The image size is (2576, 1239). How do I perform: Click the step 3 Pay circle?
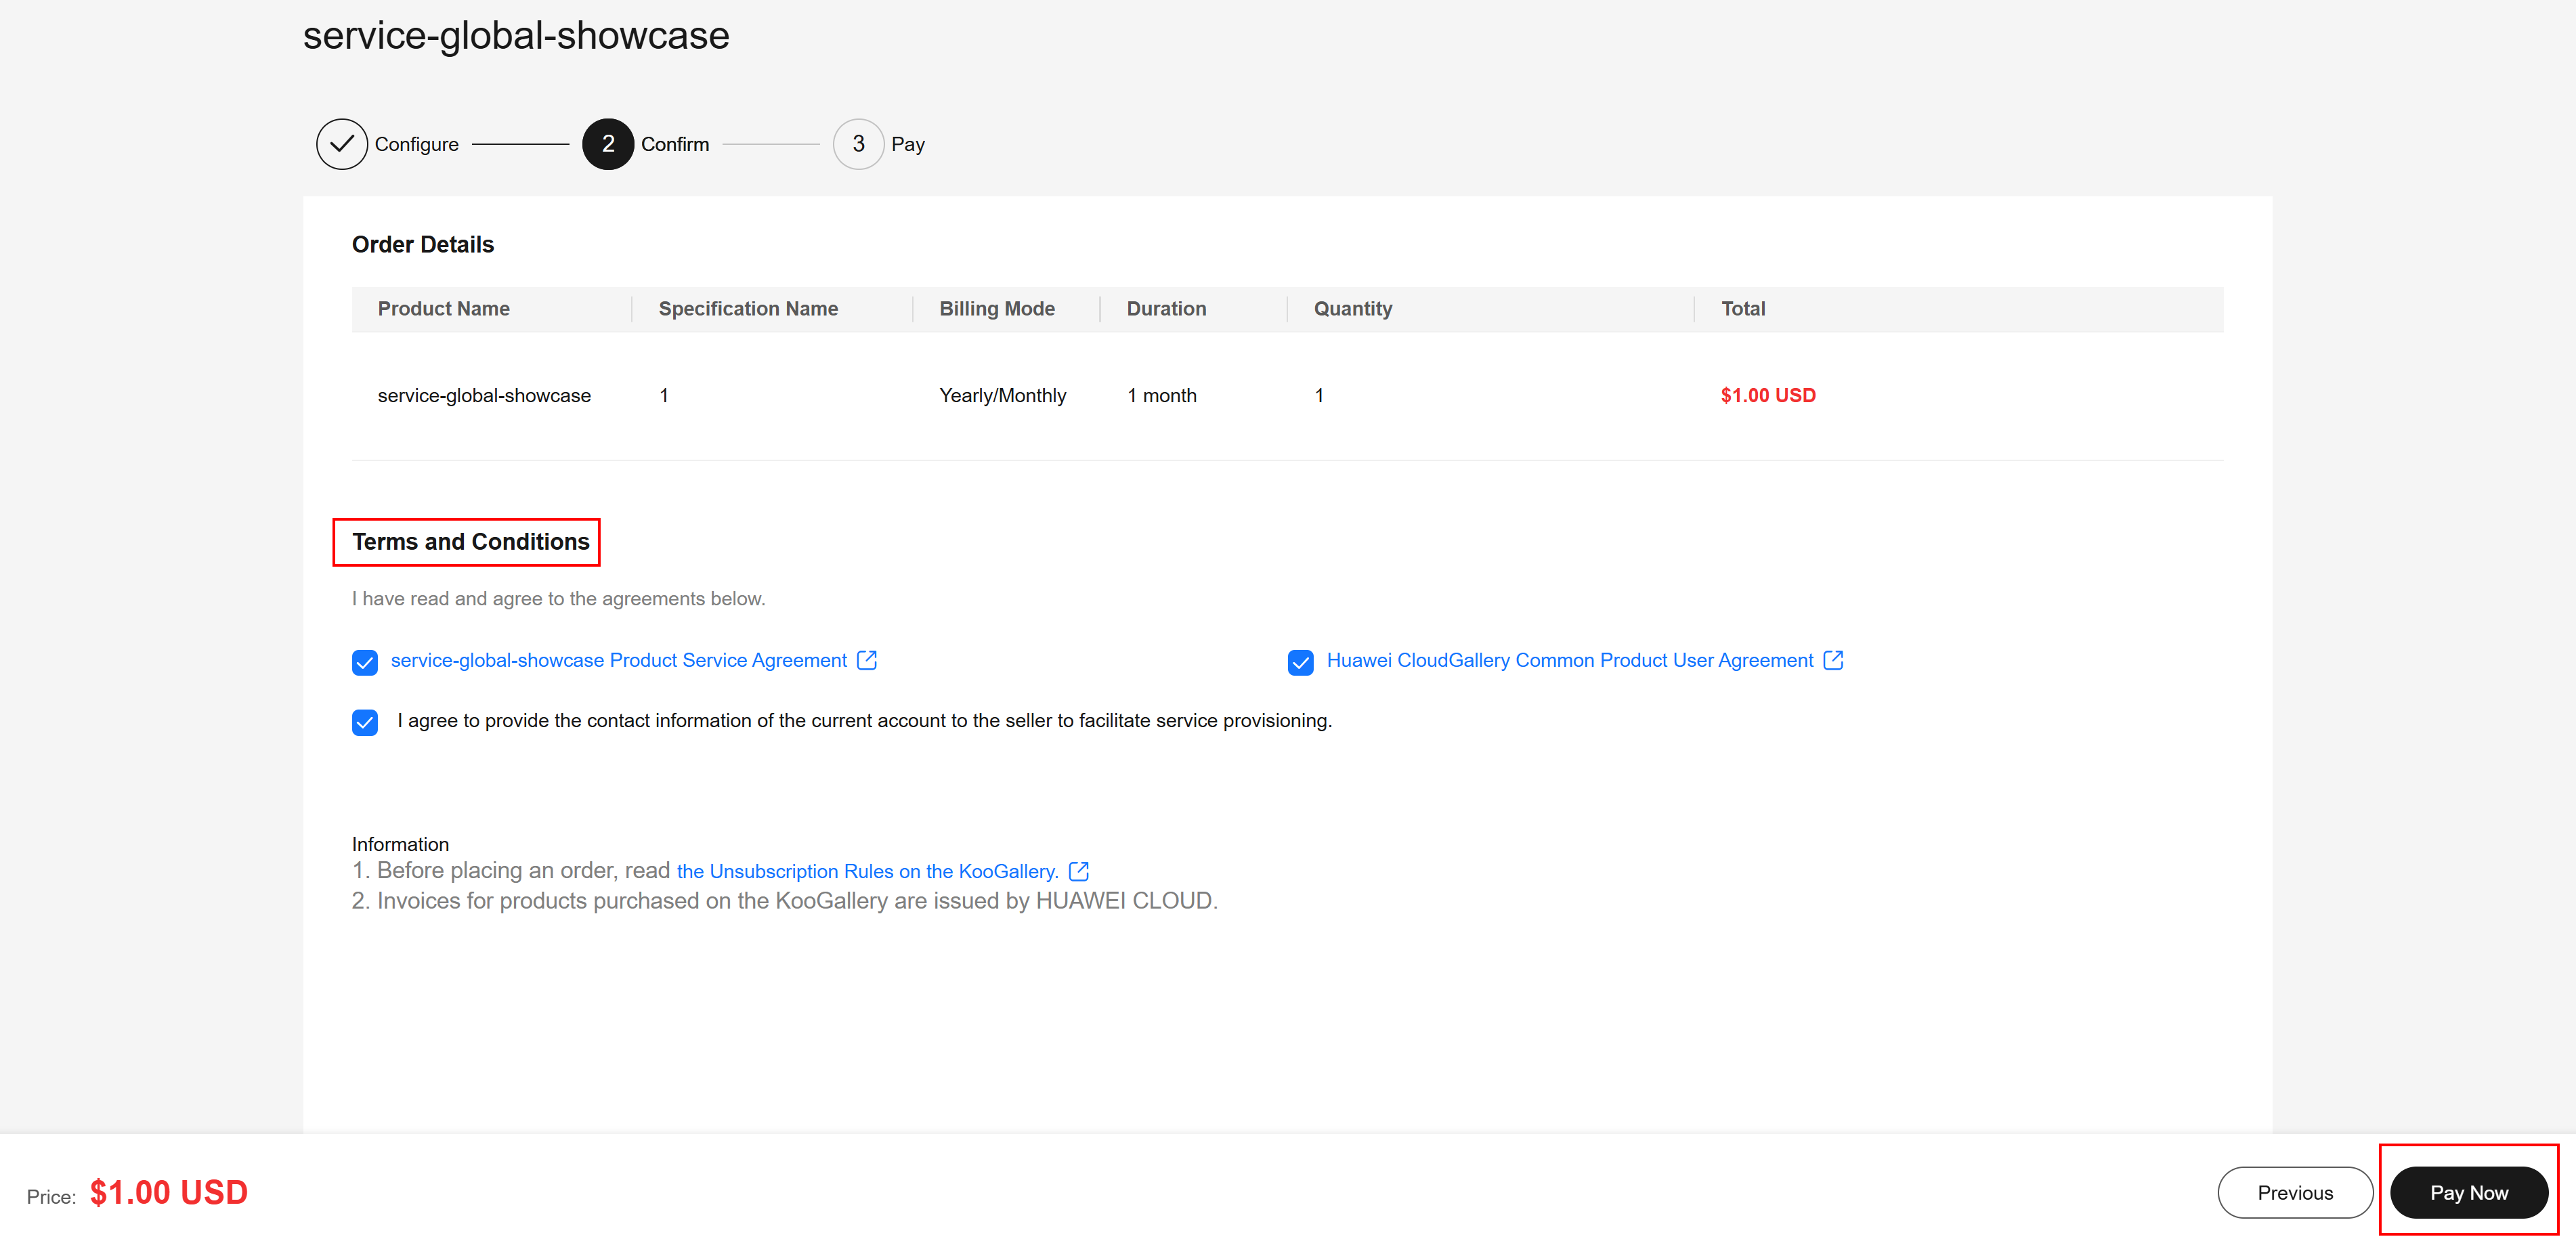[x=858, y=144]
